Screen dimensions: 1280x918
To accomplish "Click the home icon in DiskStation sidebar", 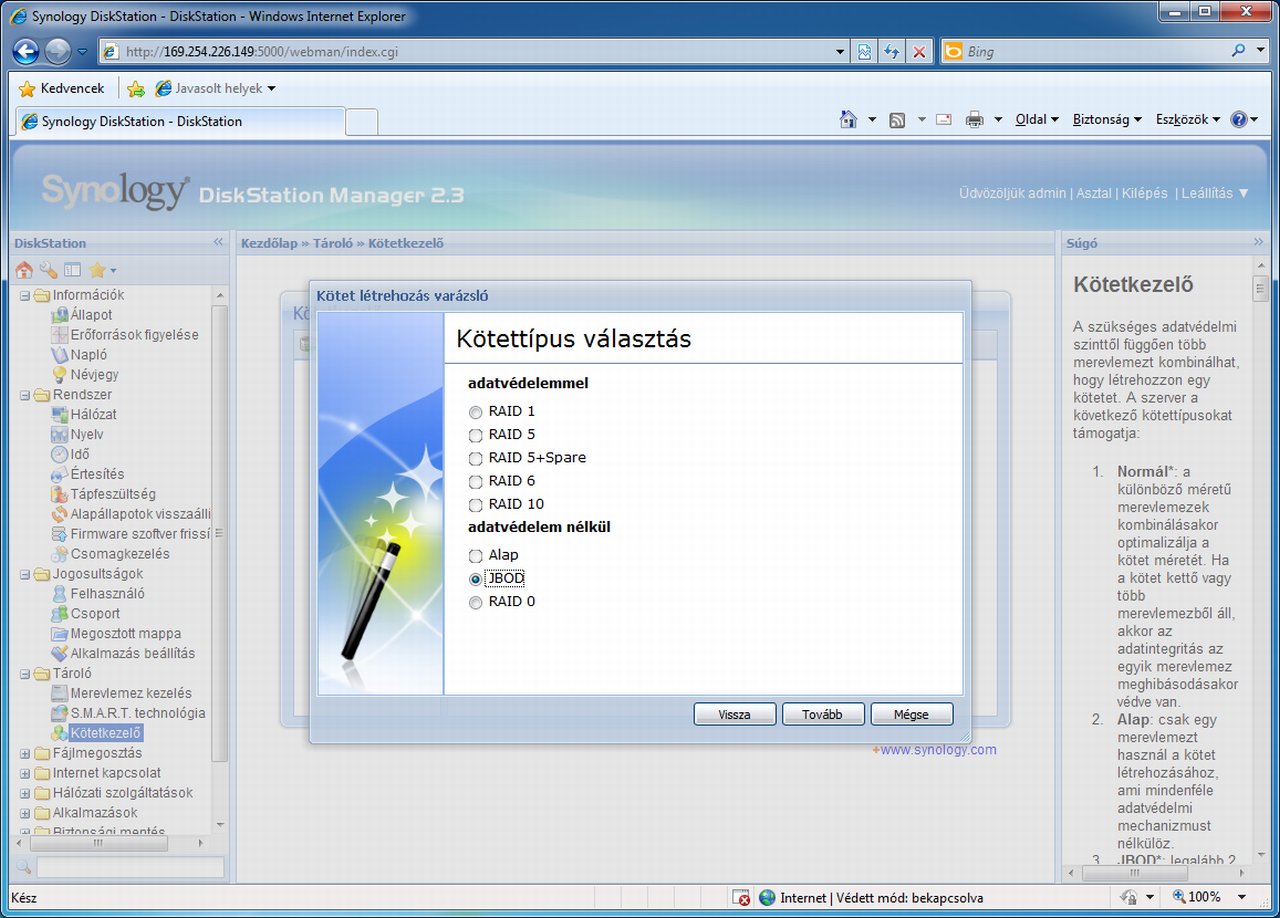I will tap(24, 270).
